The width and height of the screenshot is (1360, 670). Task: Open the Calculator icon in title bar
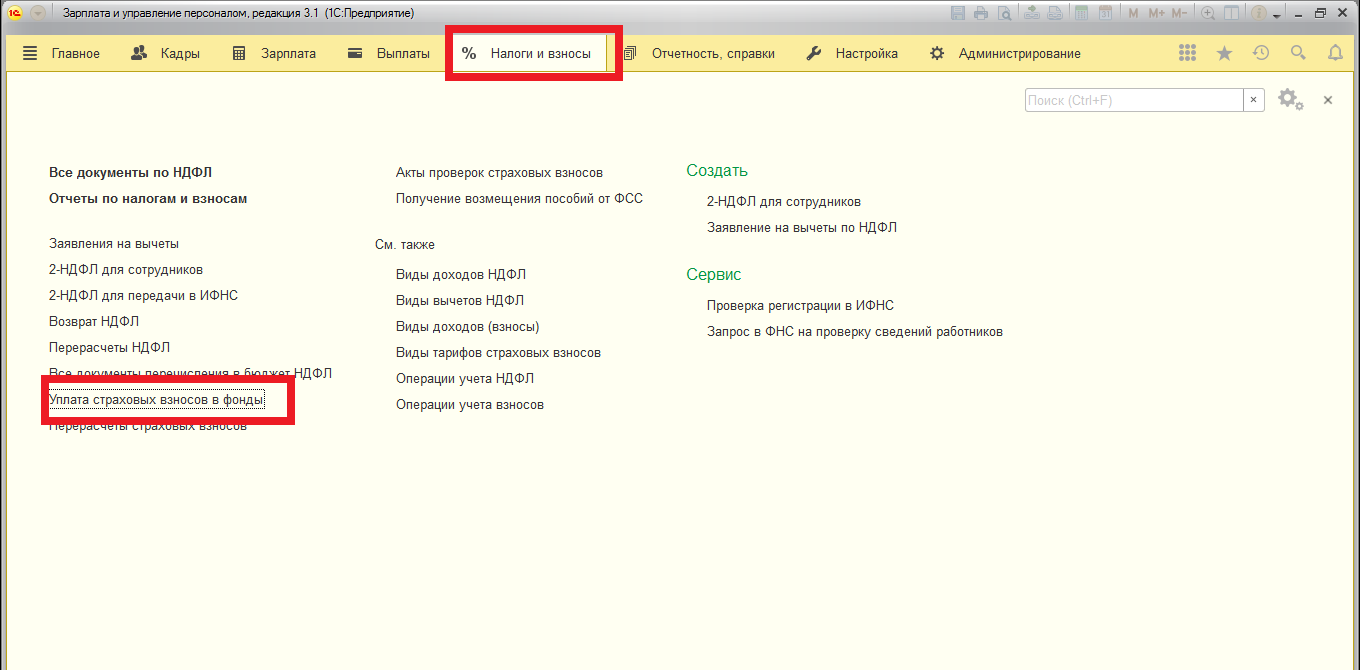click(1081, 13)
